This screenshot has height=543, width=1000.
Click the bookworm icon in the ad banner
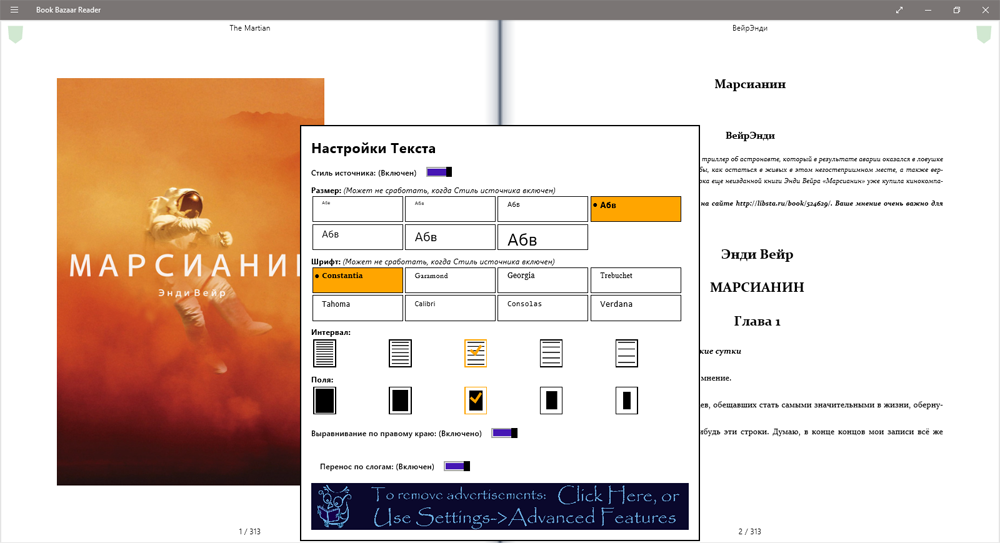click(334, 507)
